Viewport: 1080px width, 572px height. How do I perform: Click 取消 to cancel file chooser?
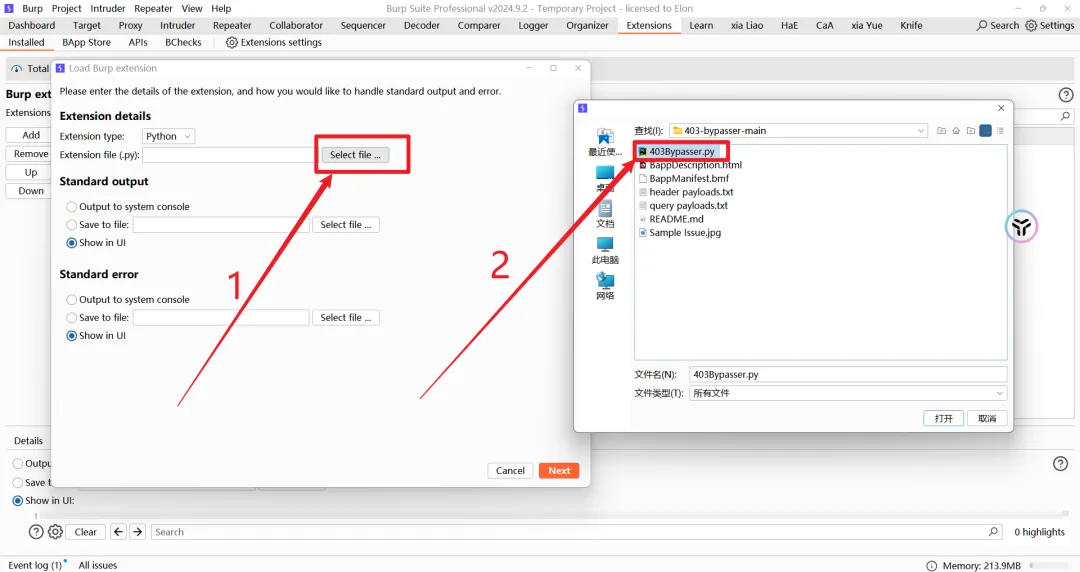click(x=987, y=418)
